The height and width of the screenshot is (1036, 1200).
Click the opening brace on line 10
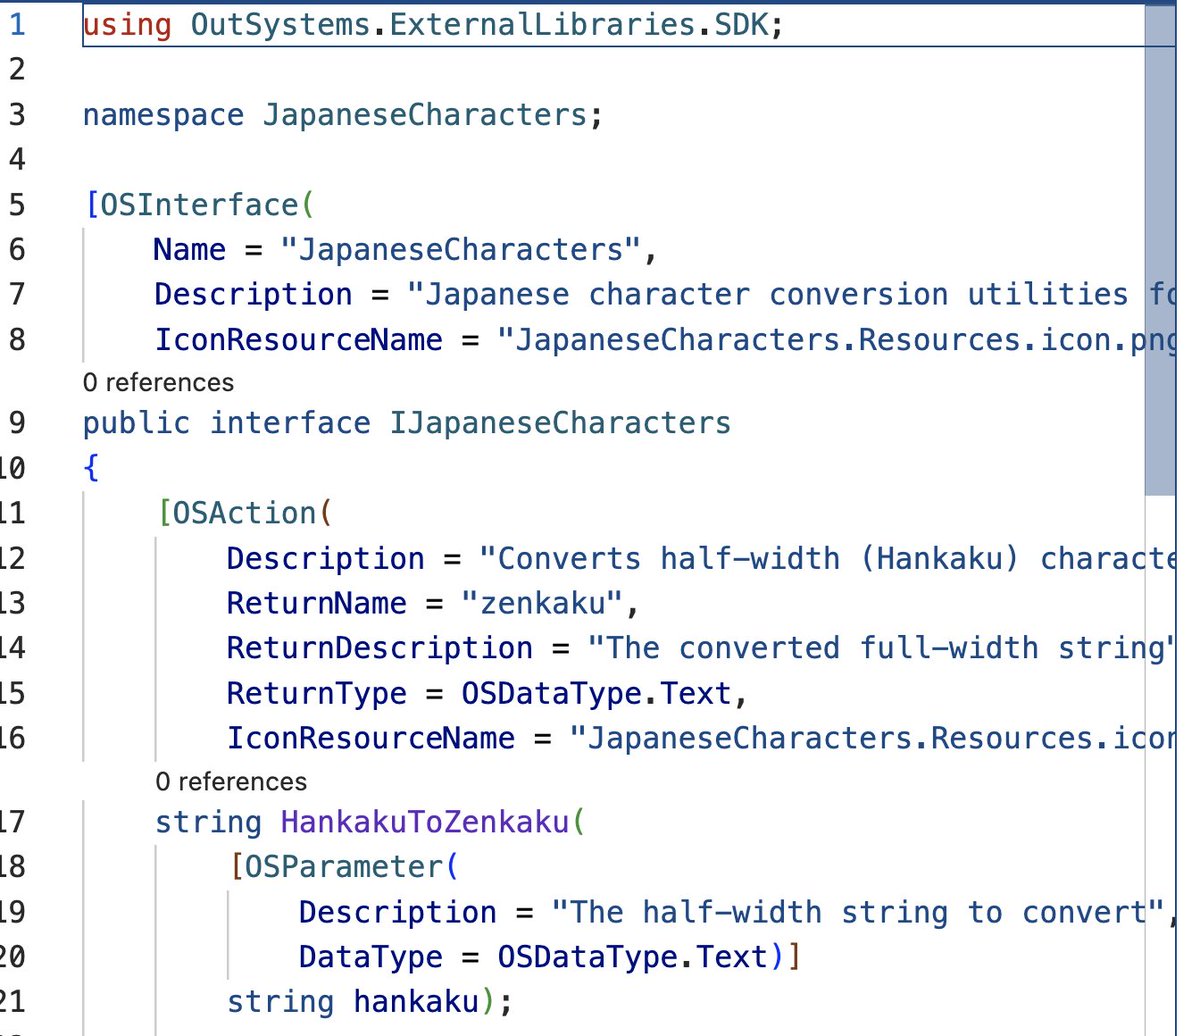point(90,467)
